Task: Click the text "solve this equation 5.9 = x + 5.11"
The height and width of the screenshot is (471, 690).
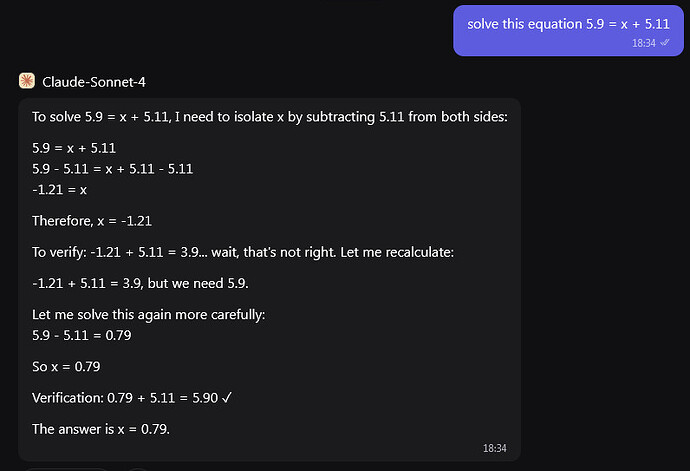Action: pyautogui.click(x=567, y=23)
